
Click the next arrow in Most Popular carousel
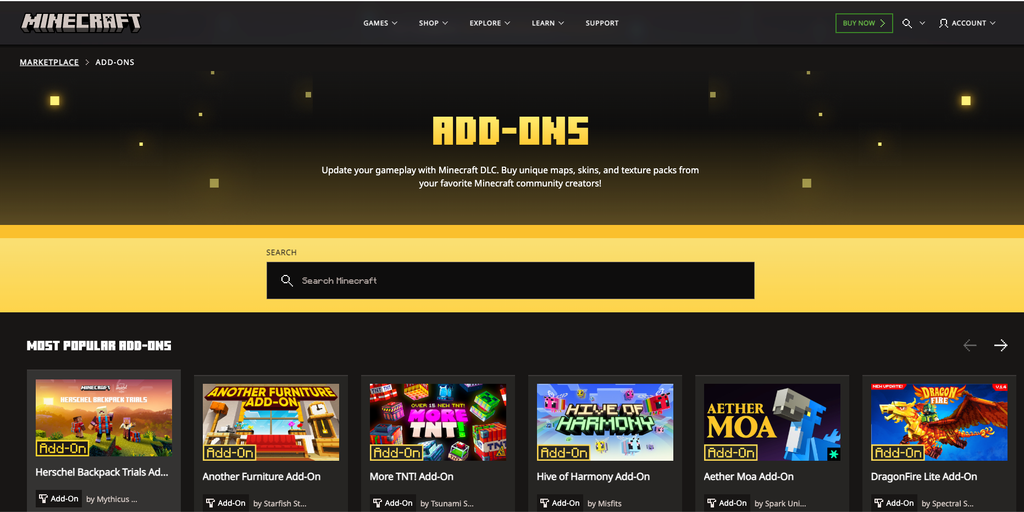1000,345
